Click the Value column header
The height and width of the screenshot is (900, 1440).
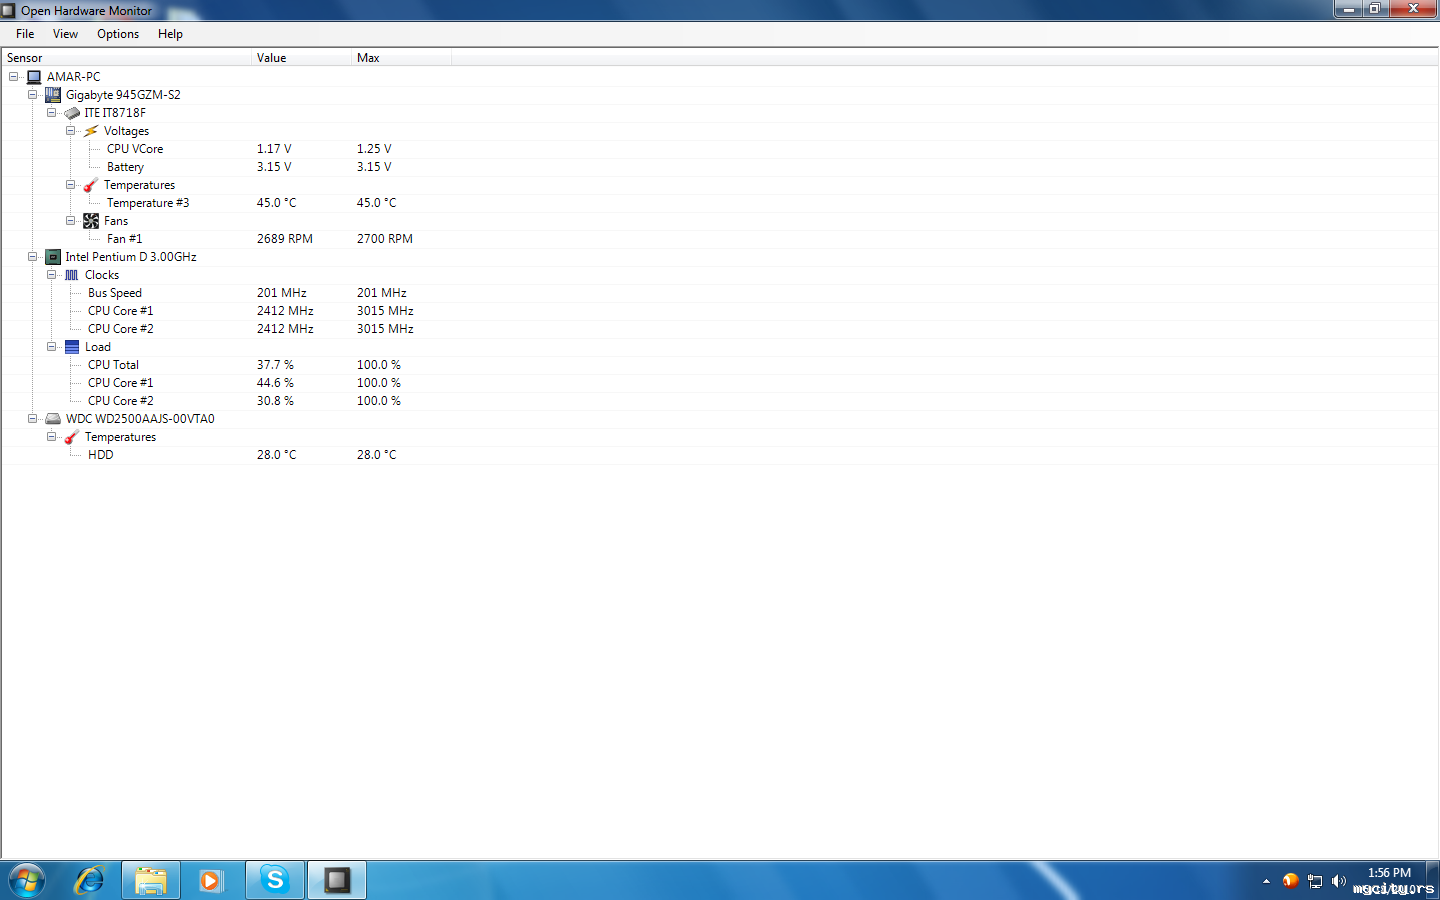[301, 58]
